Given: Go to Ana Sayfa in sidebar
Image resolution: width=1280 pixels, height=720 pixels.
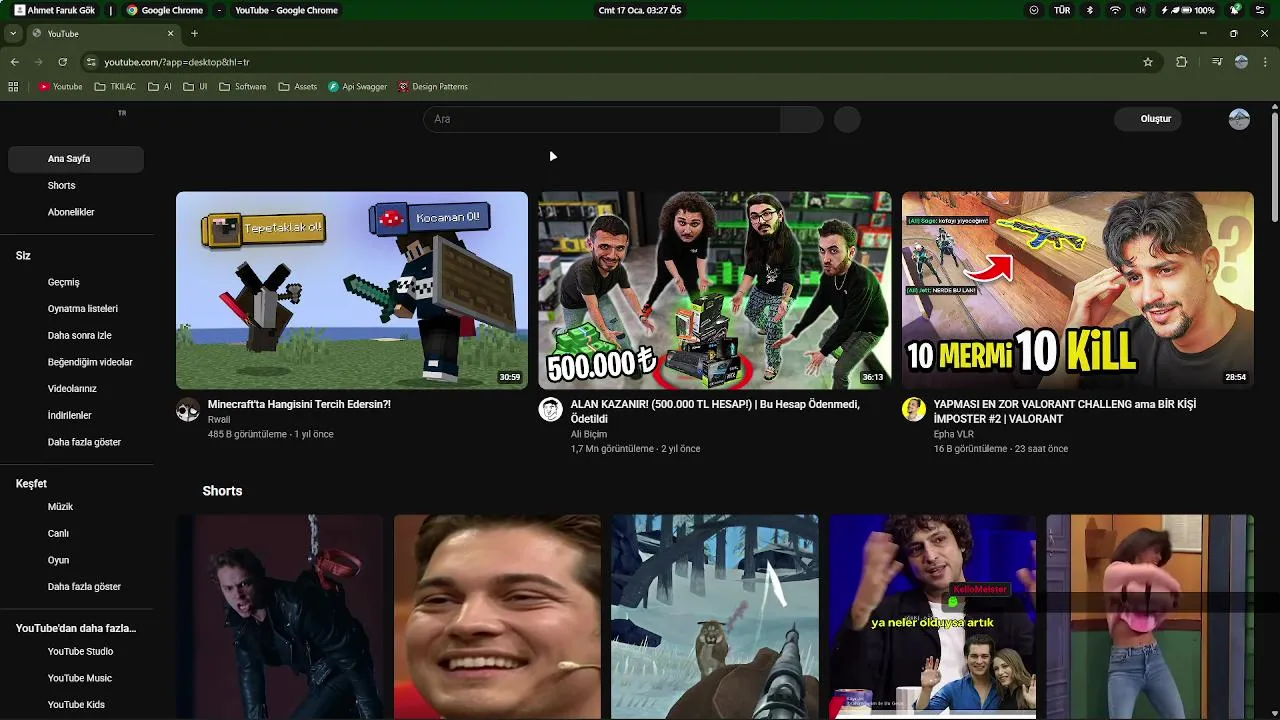Looking at the screenshot, I should (76, 159).
